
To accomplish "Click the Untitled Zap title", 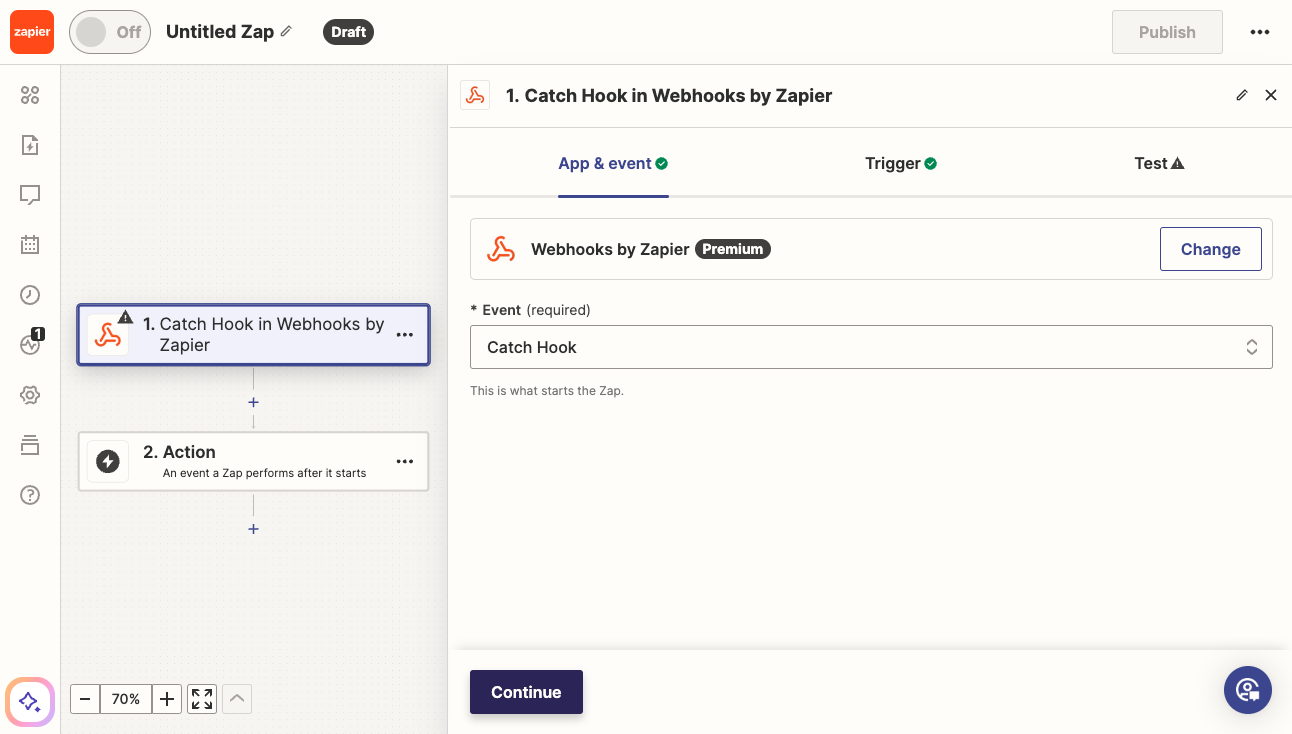I will click(220, 31).
